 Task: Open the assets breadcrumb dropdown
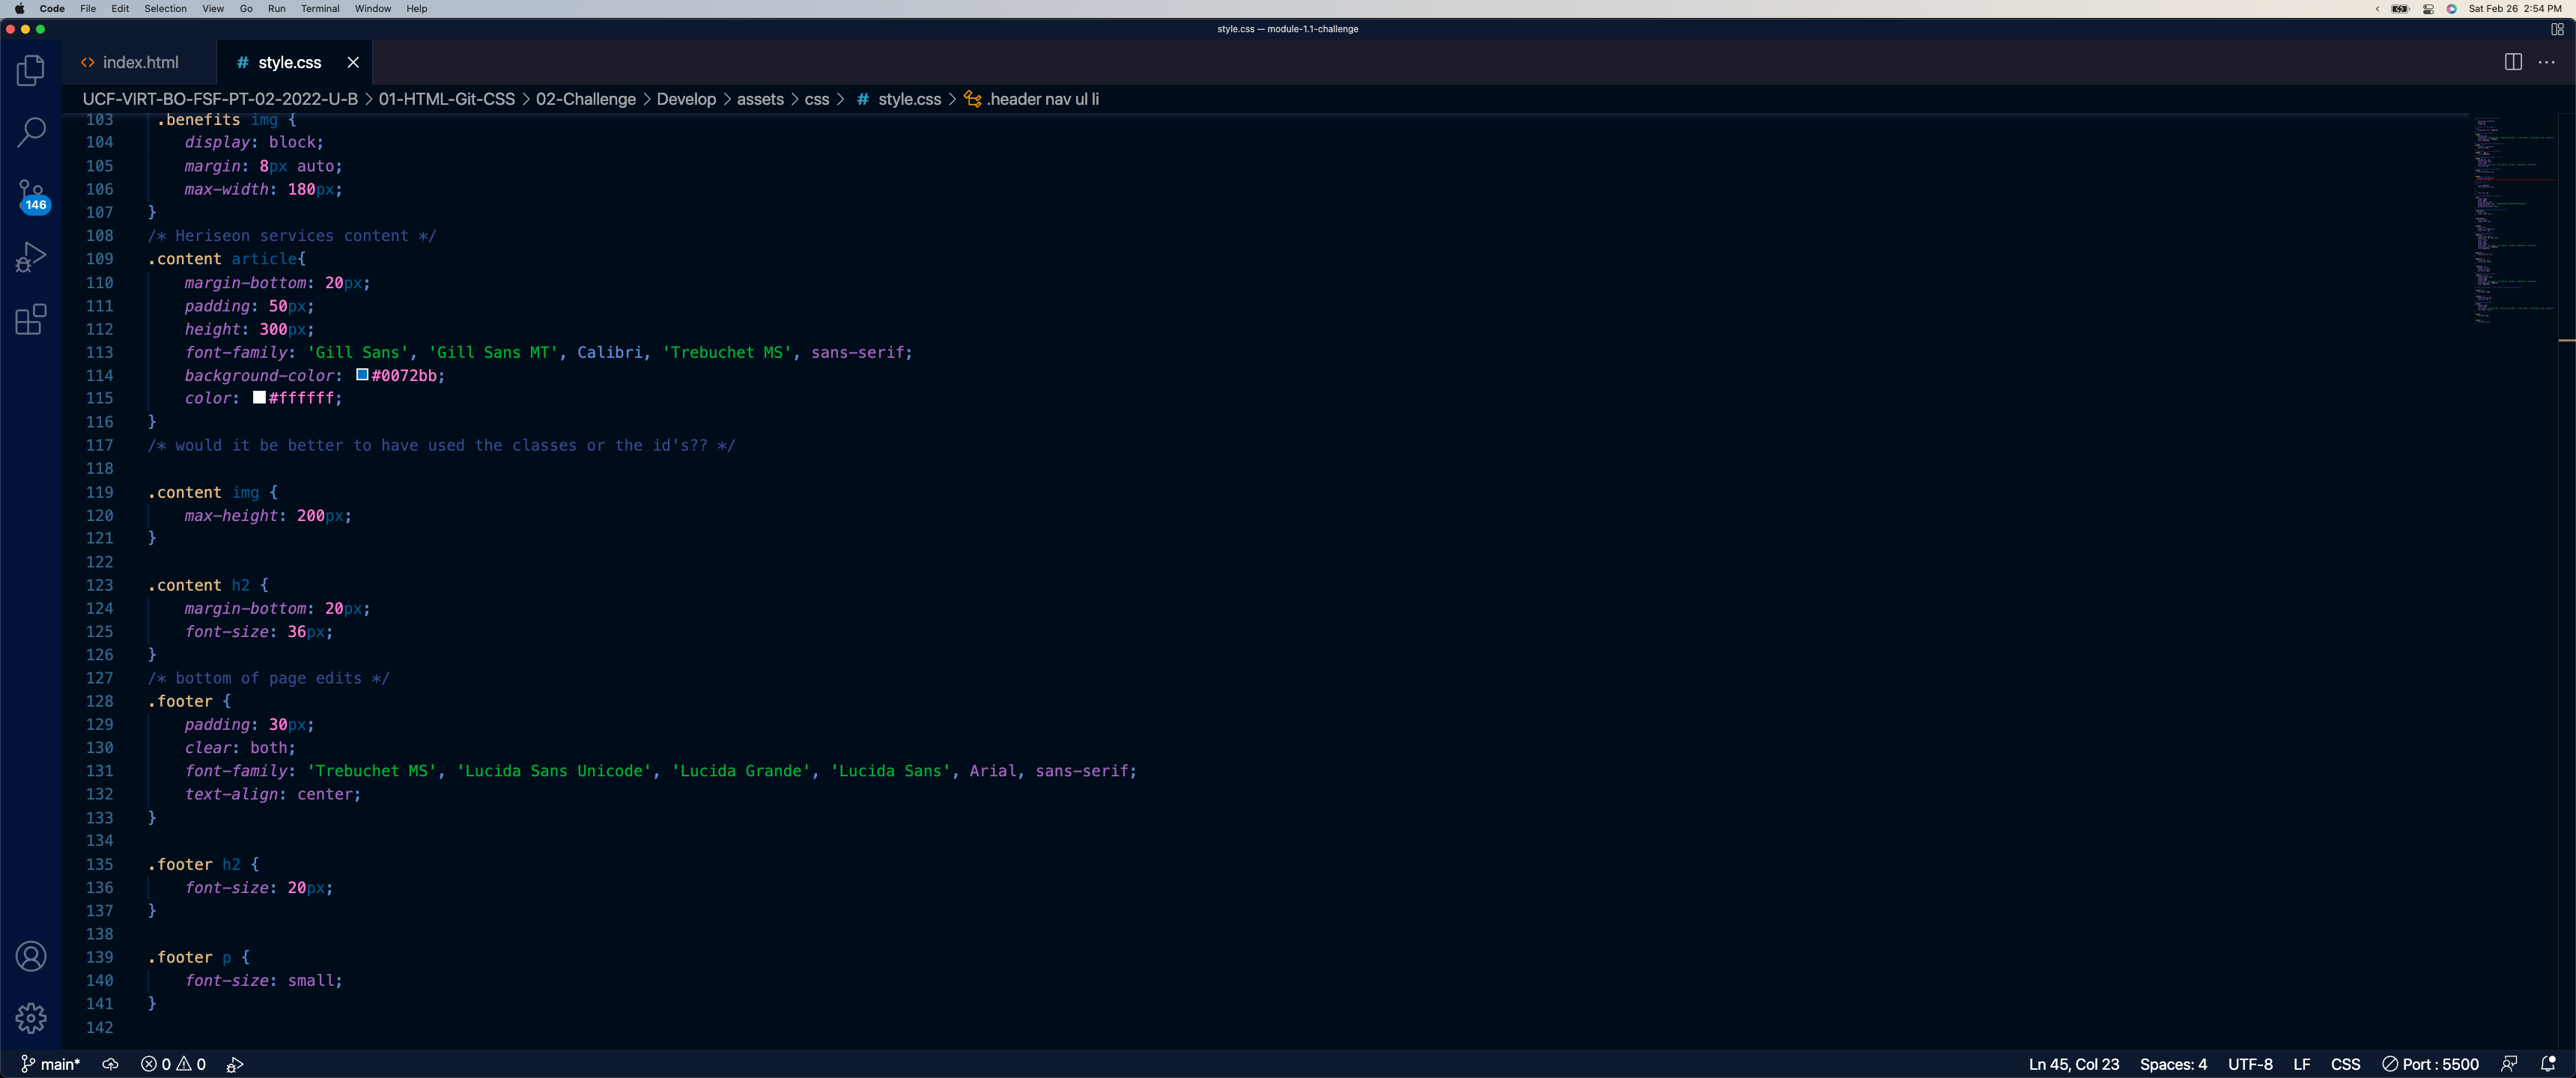(x=761, y=99)
